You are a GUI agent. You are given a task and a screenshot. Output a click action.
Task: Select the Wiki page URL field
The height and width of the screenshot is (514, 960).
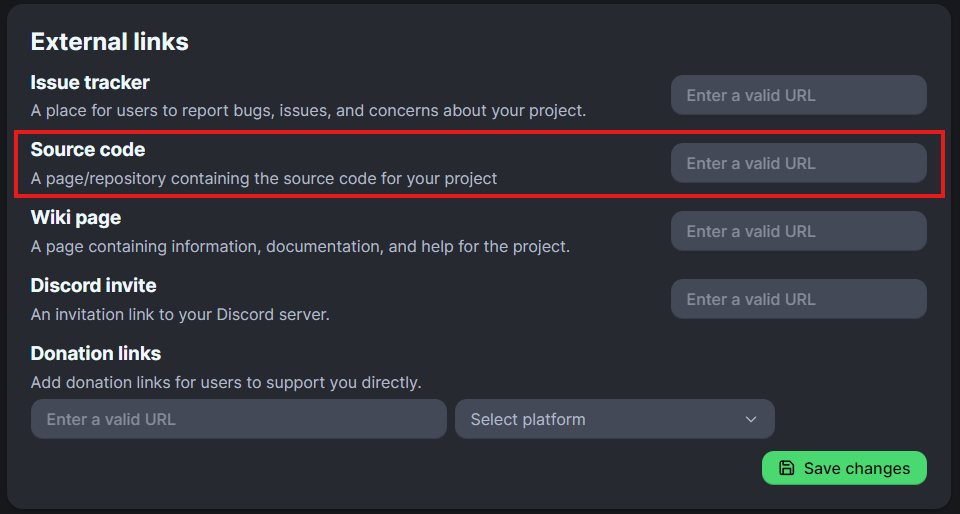point(798,231)
